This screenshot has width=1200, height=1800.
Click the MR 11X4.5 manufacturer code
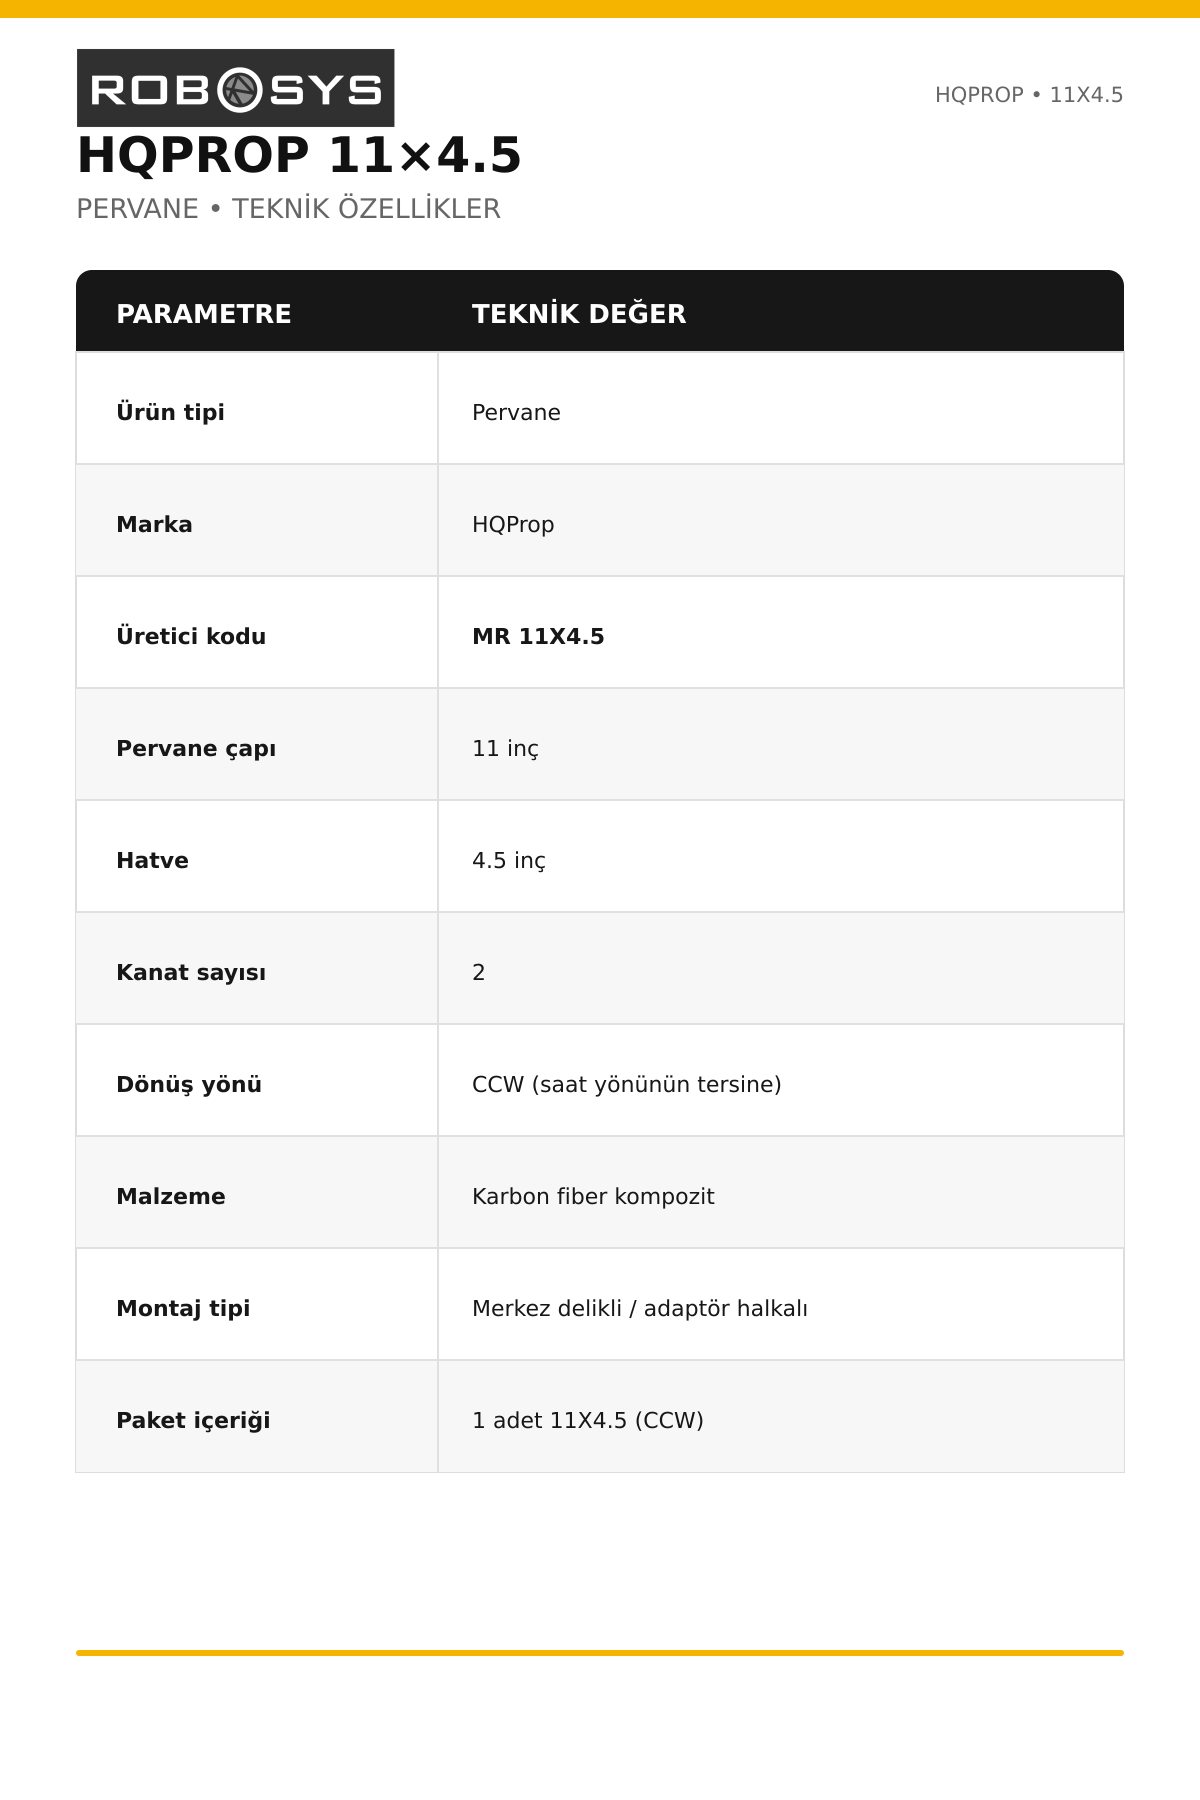tap(538, 637)
